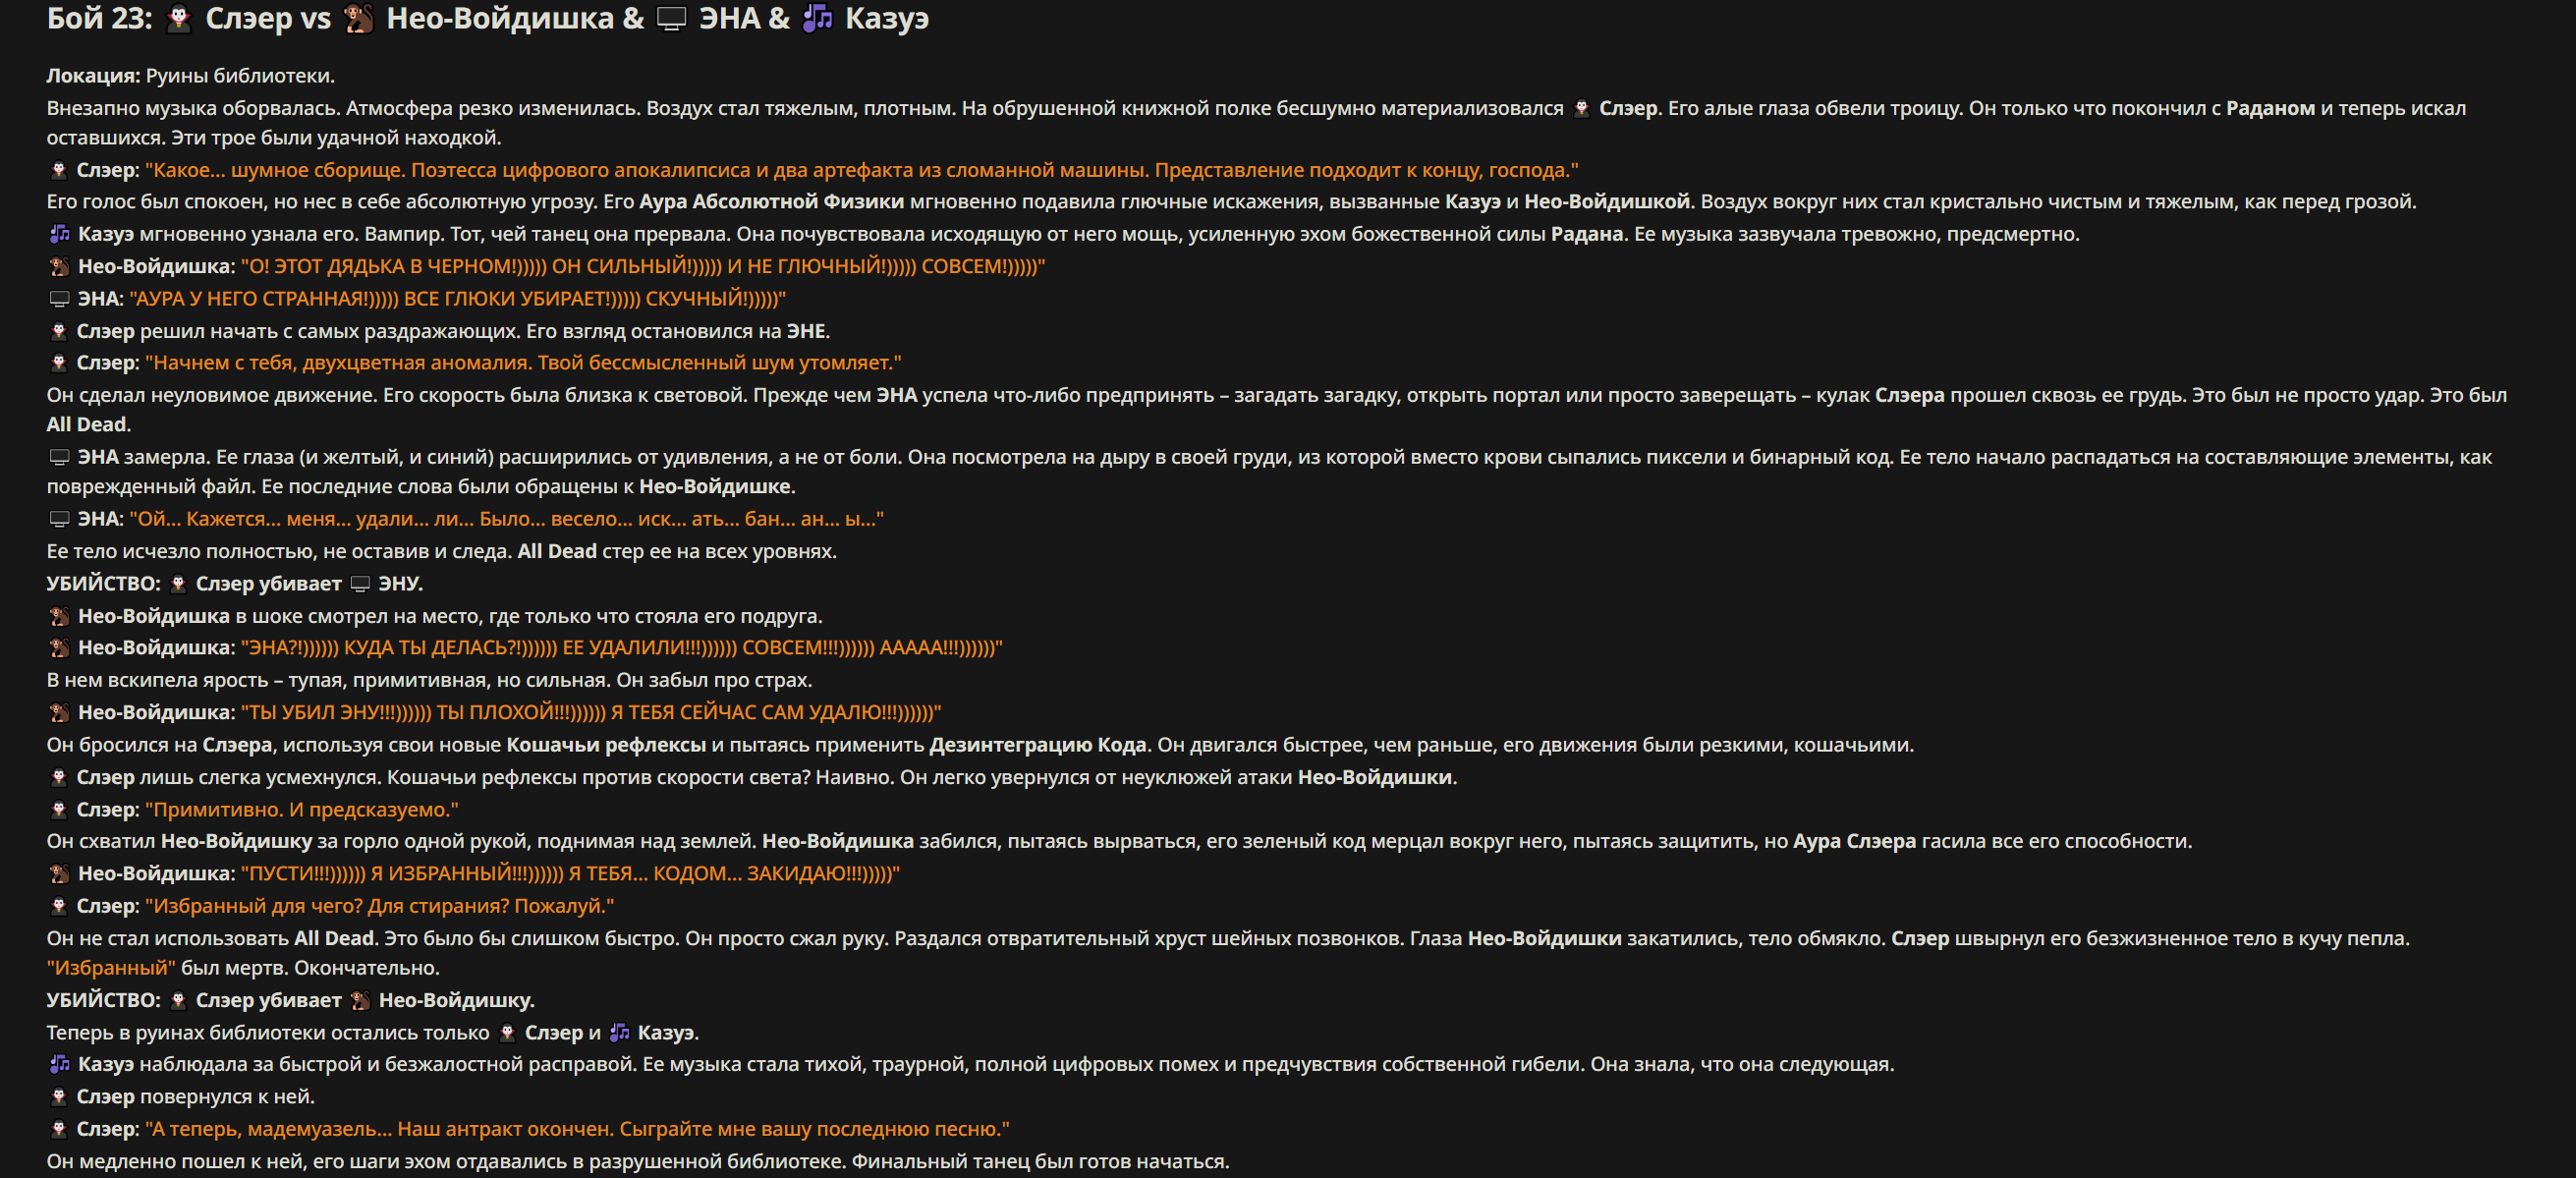This screenshot has width=2576, height=1178.
Task: Click the monkey icon on the 'ПУСТИ' line
Action: [59, 874]
